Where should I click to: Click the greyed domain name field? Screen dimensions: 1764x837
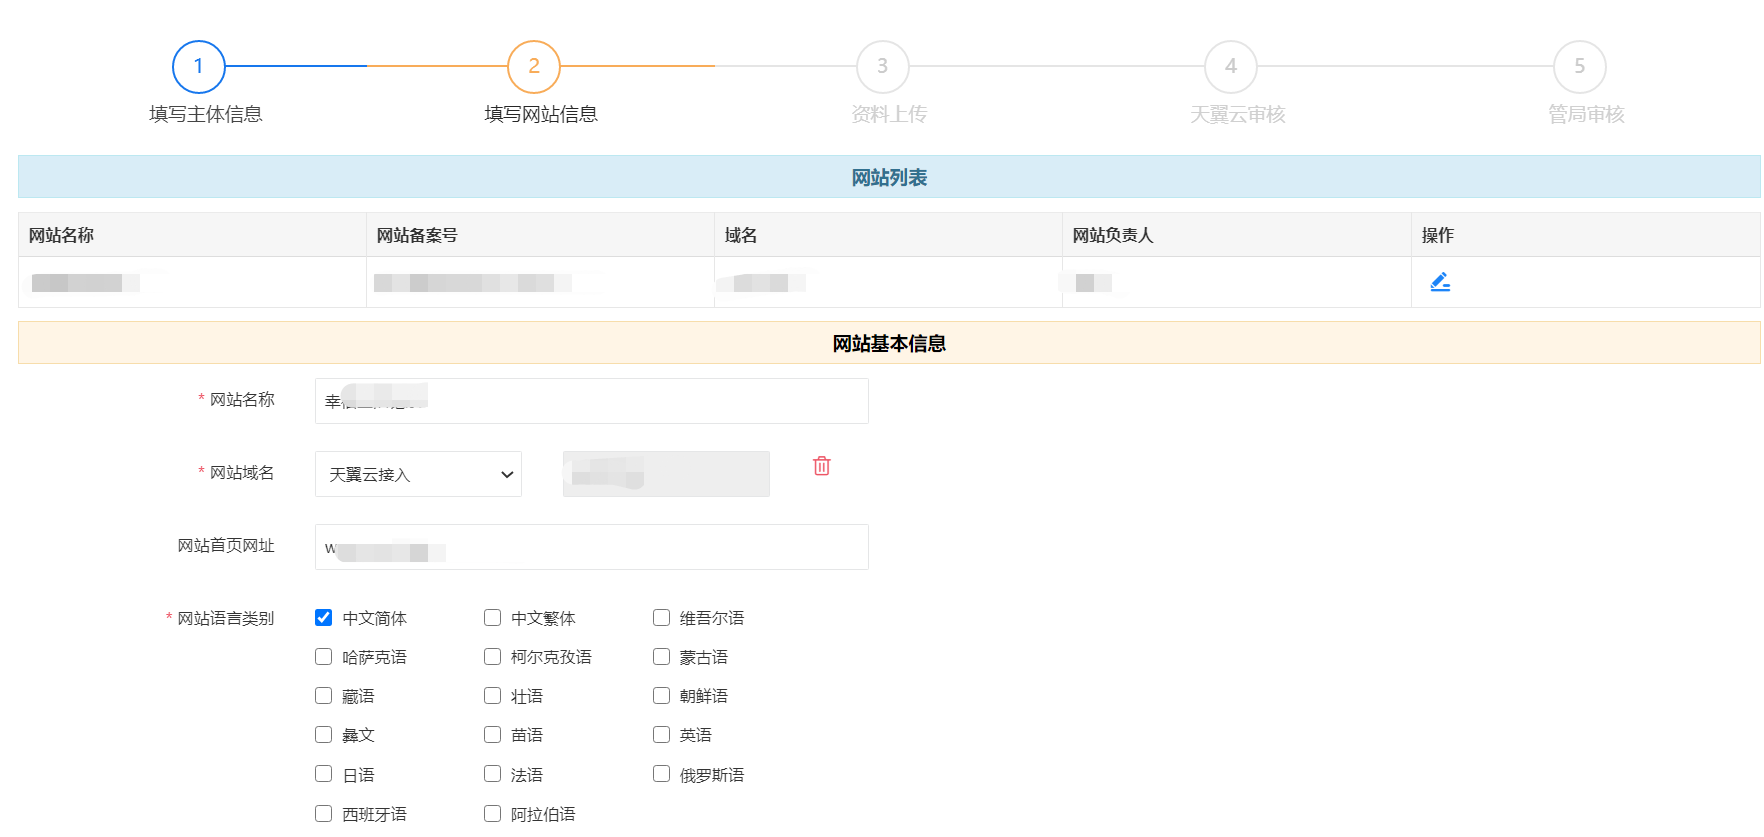tap(666, 474)
